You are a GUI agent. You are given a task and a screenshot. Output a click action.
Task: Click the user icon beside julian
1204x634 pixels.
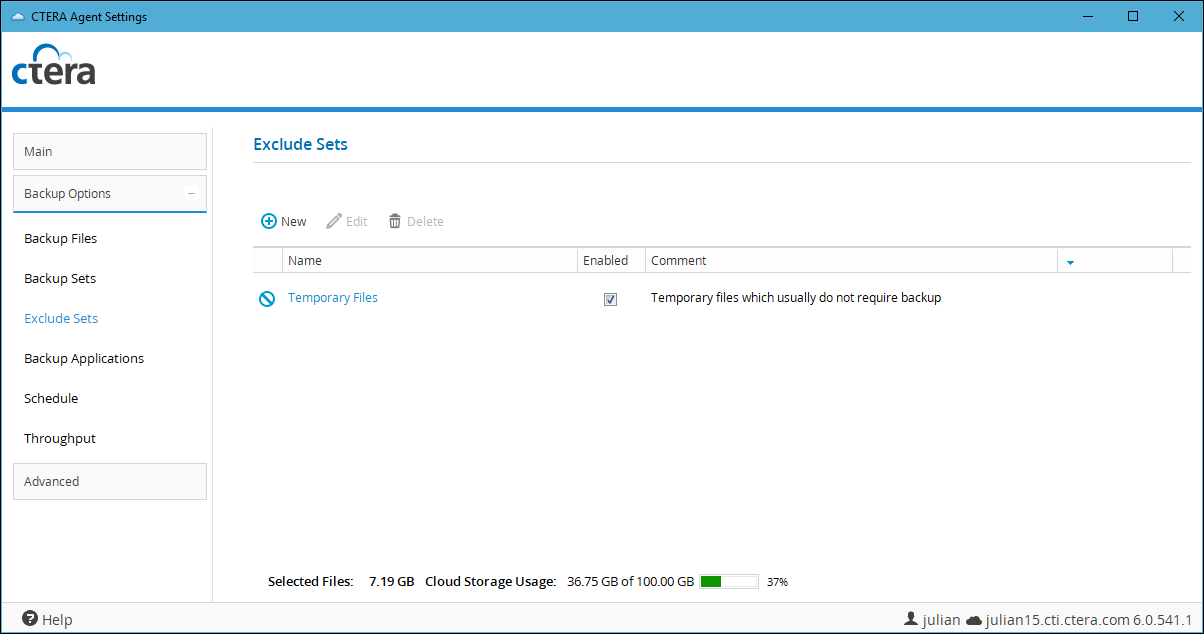(x=910, y=619)
